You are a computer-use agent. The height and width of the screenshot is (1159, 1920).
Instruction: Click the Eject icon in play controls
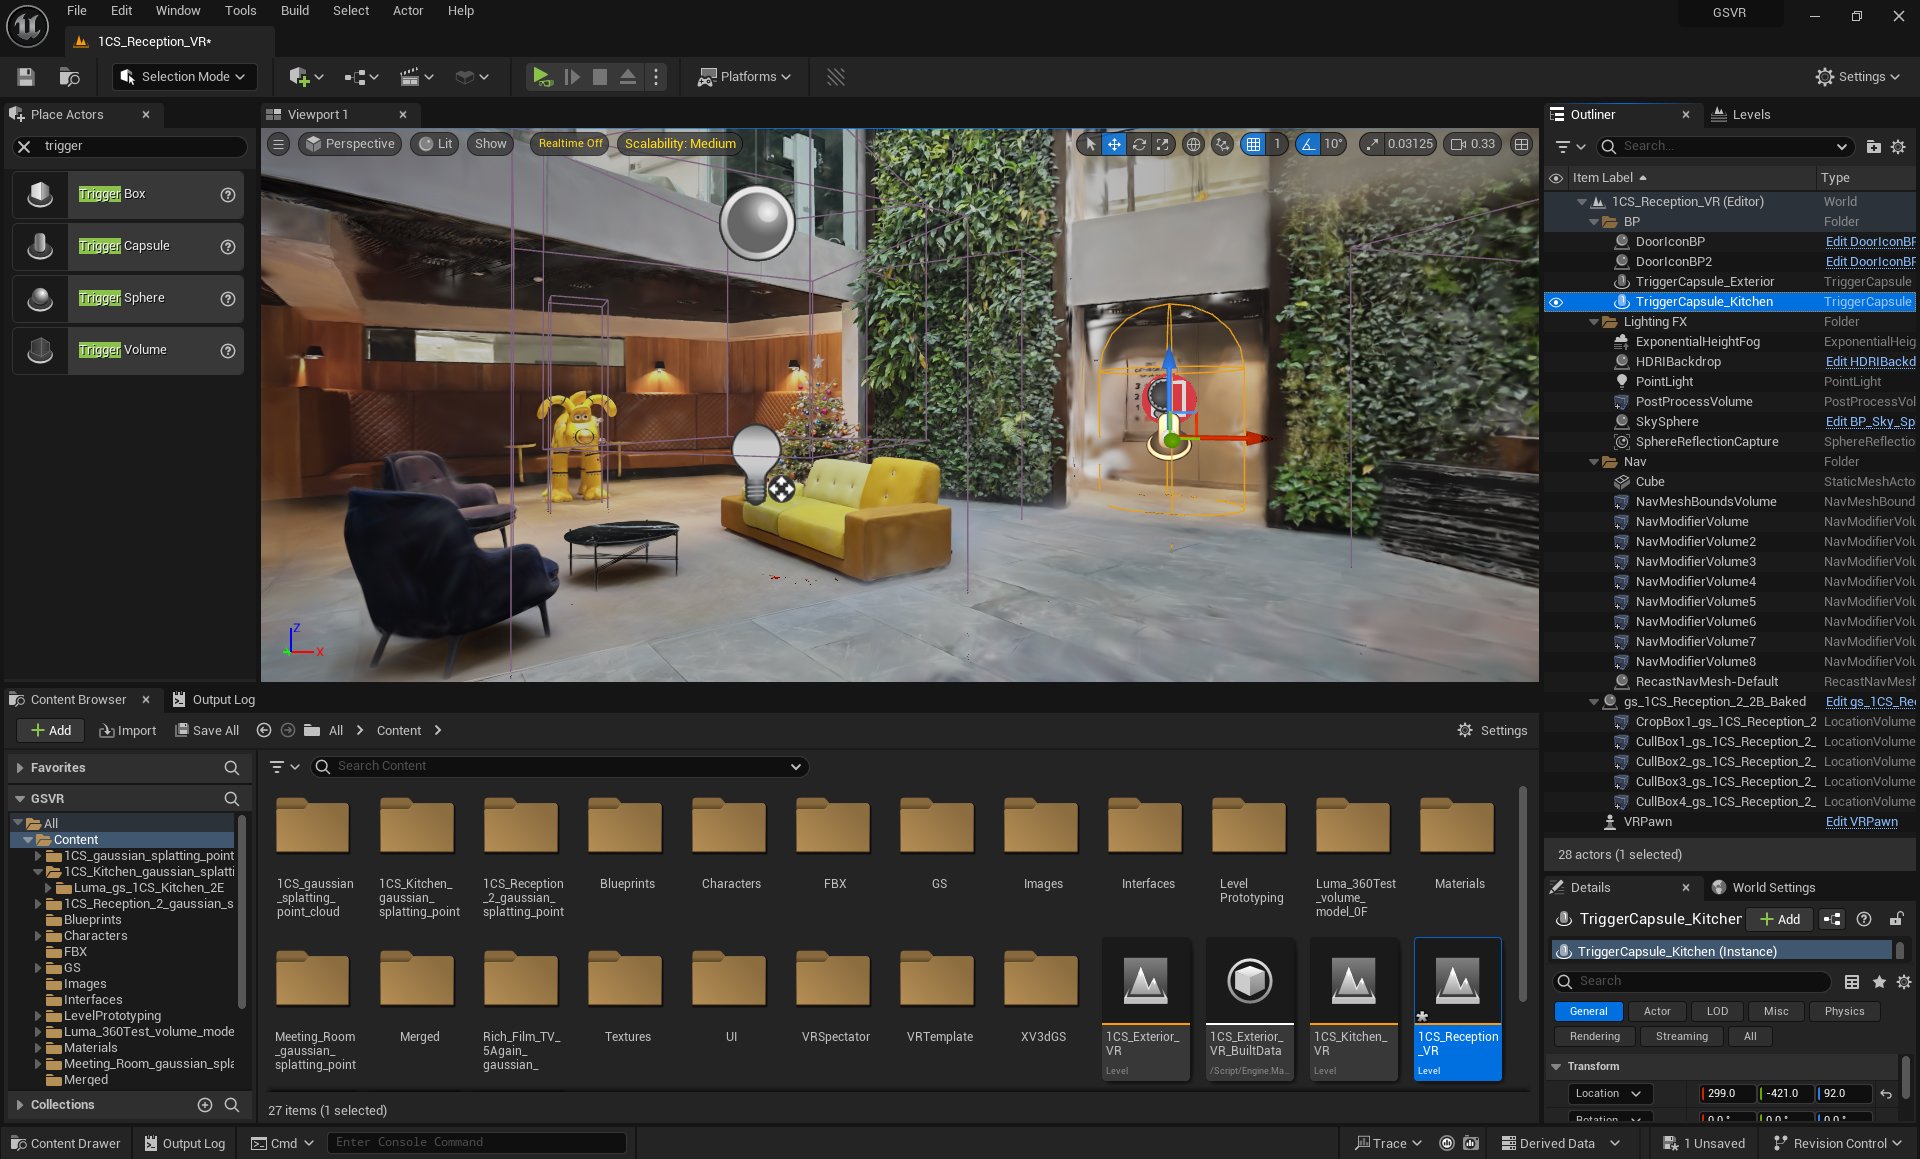[627, 77]
